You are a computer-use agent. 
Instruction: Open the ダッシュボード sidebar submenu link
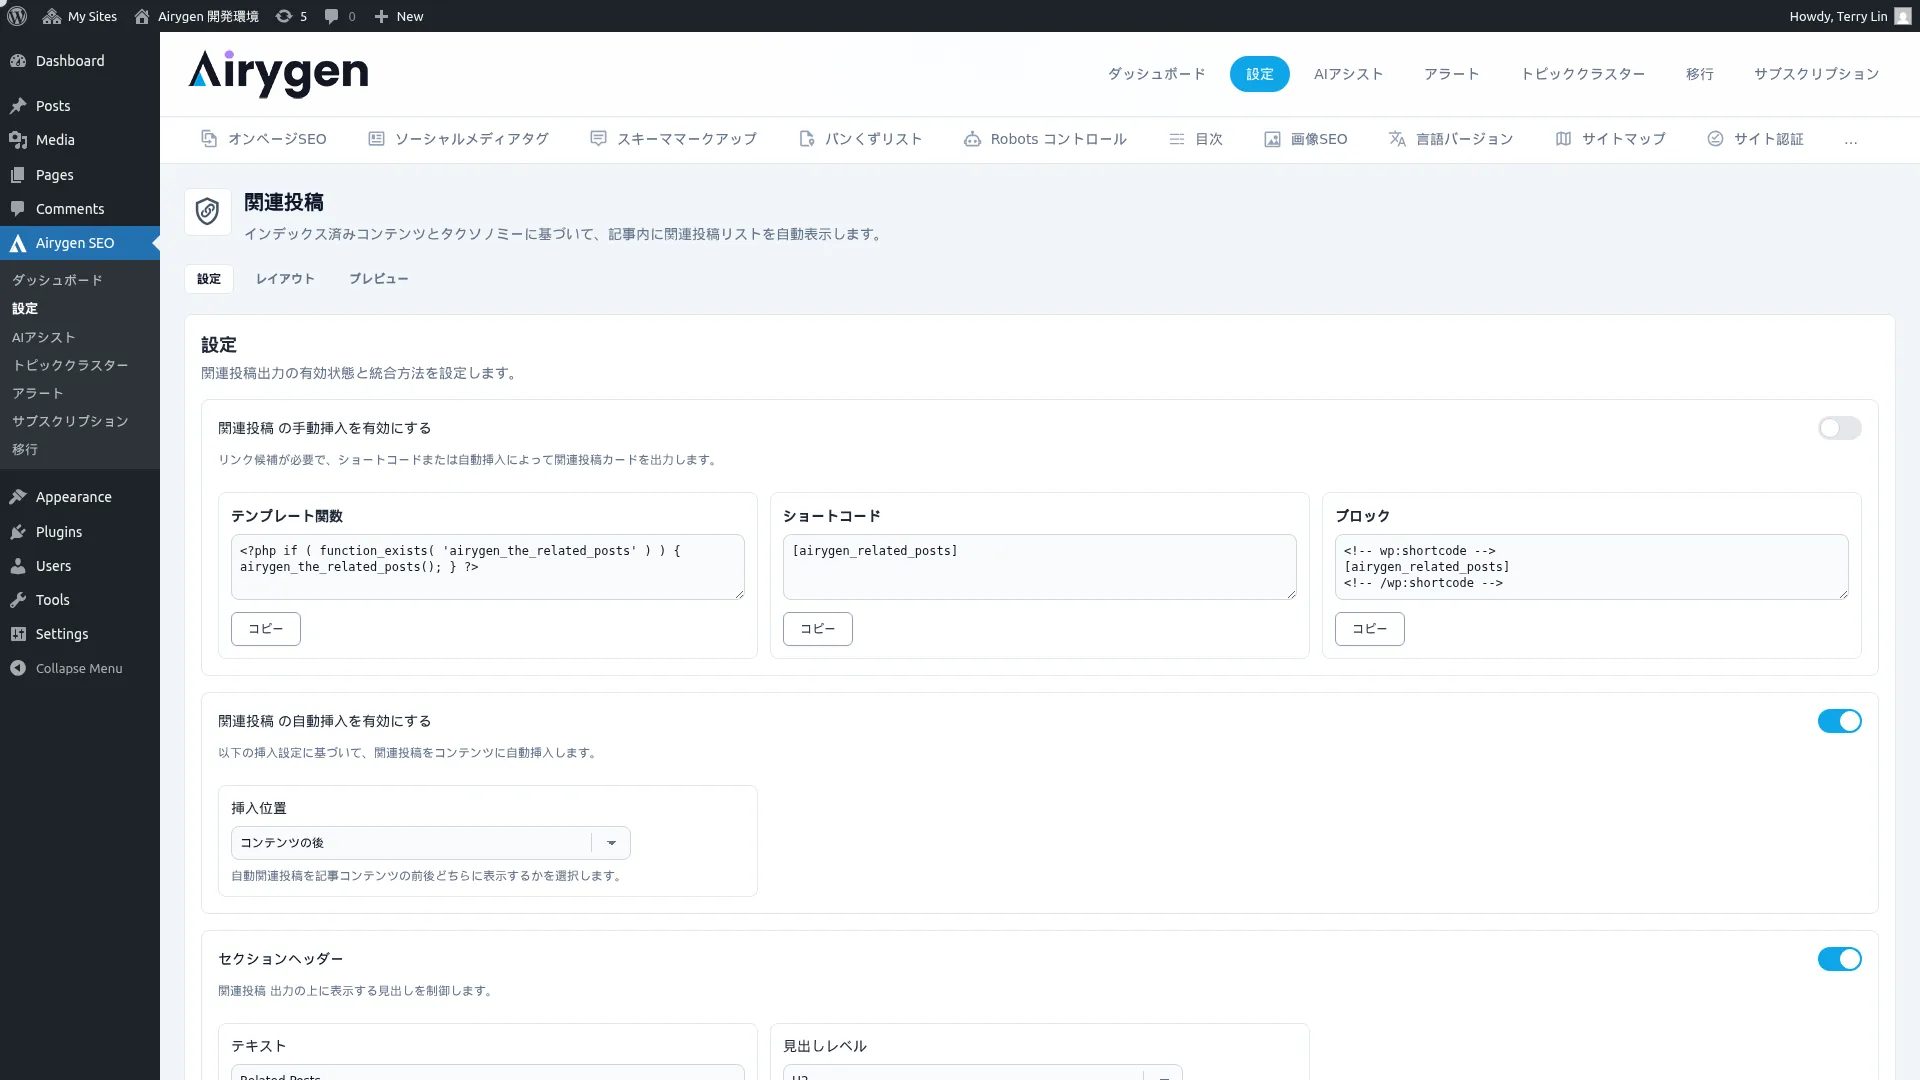coord(57,280)
